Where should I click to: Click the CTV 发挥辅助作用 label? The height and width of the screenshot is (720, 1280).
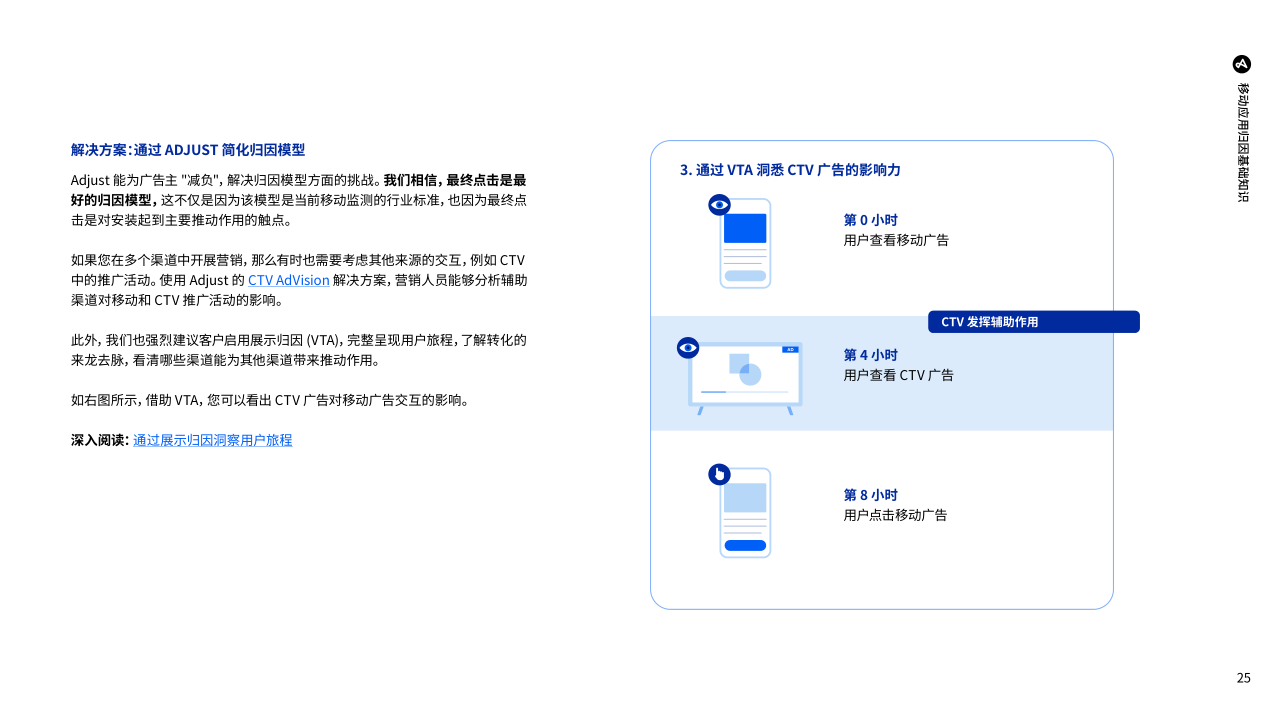1034,322
